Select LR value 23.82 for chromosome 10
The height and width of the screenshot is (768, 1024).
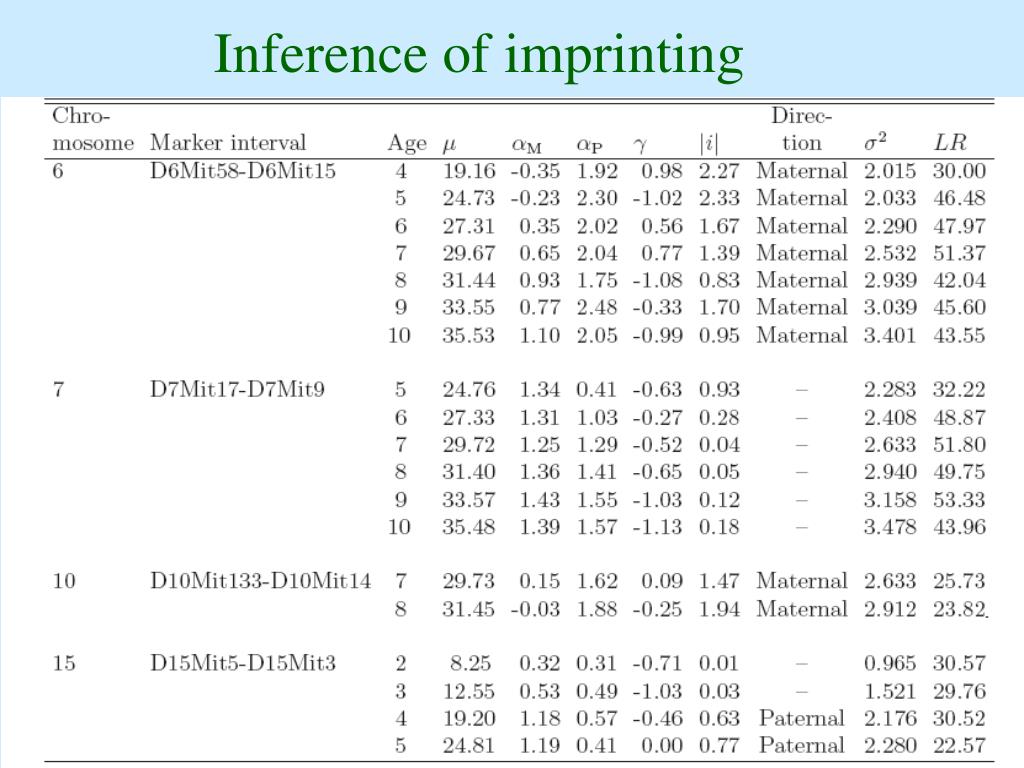(x=959, y=609)
